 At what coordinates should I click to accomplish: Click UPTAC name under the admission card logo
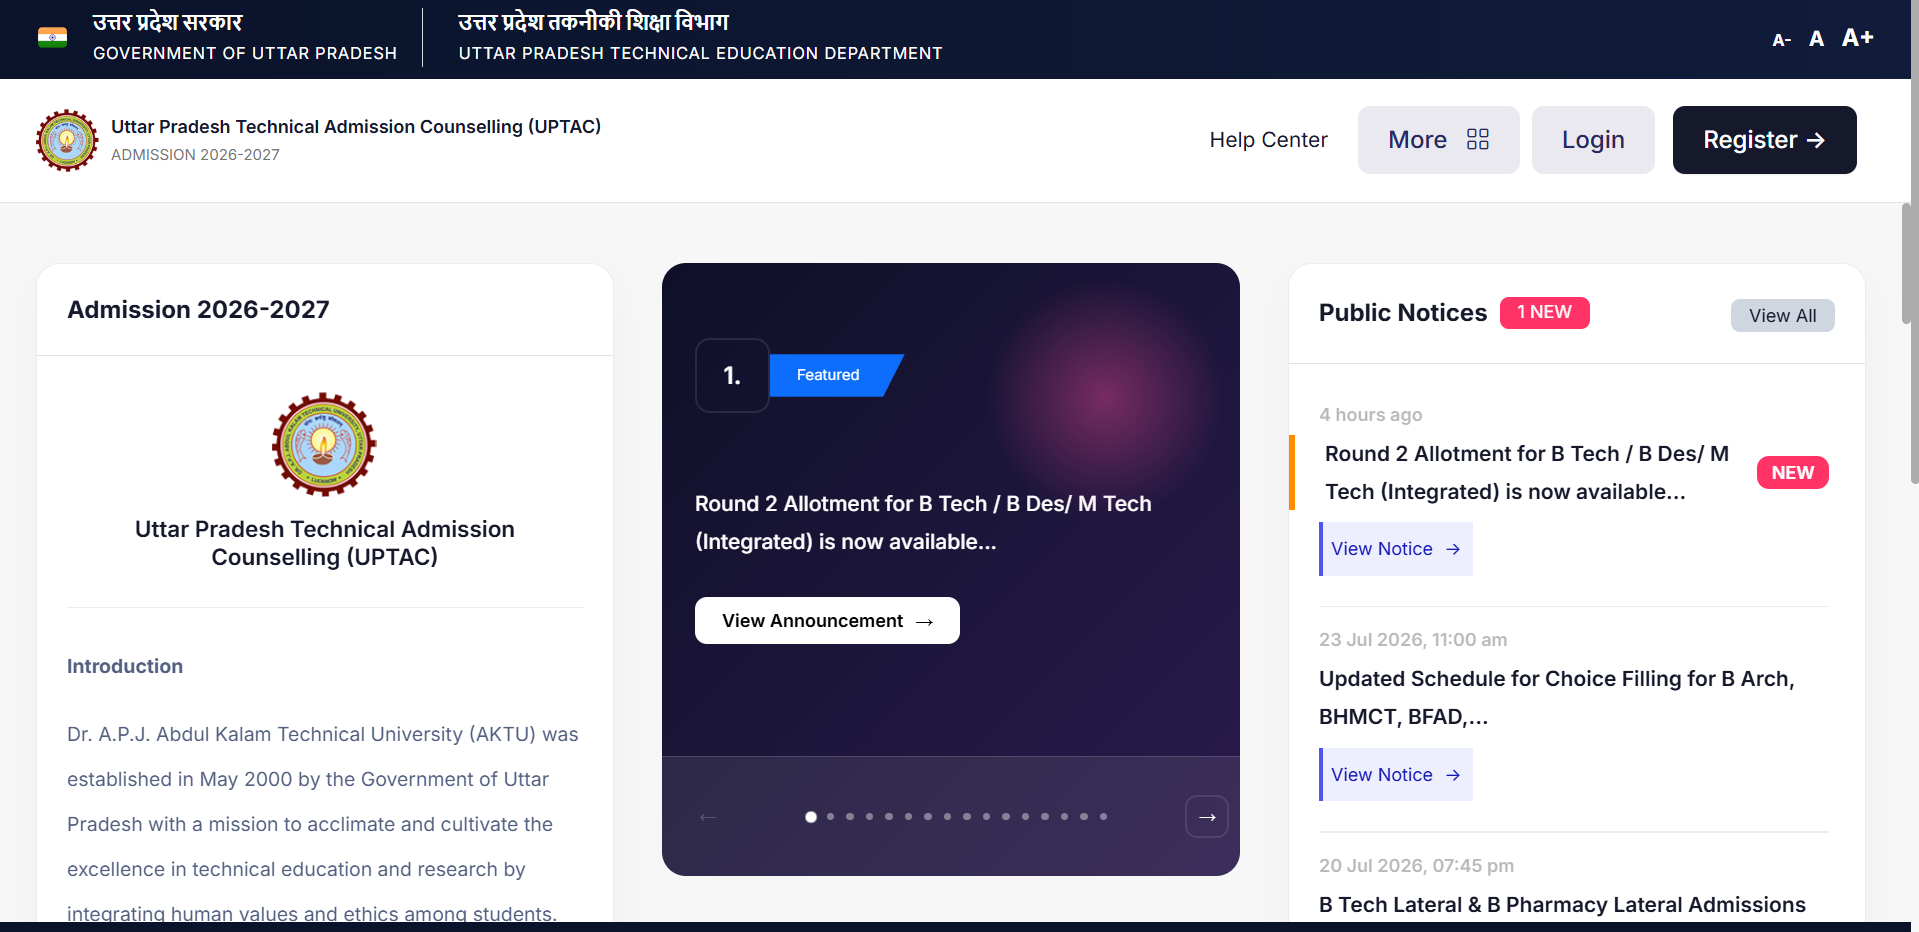coord(325,543)
